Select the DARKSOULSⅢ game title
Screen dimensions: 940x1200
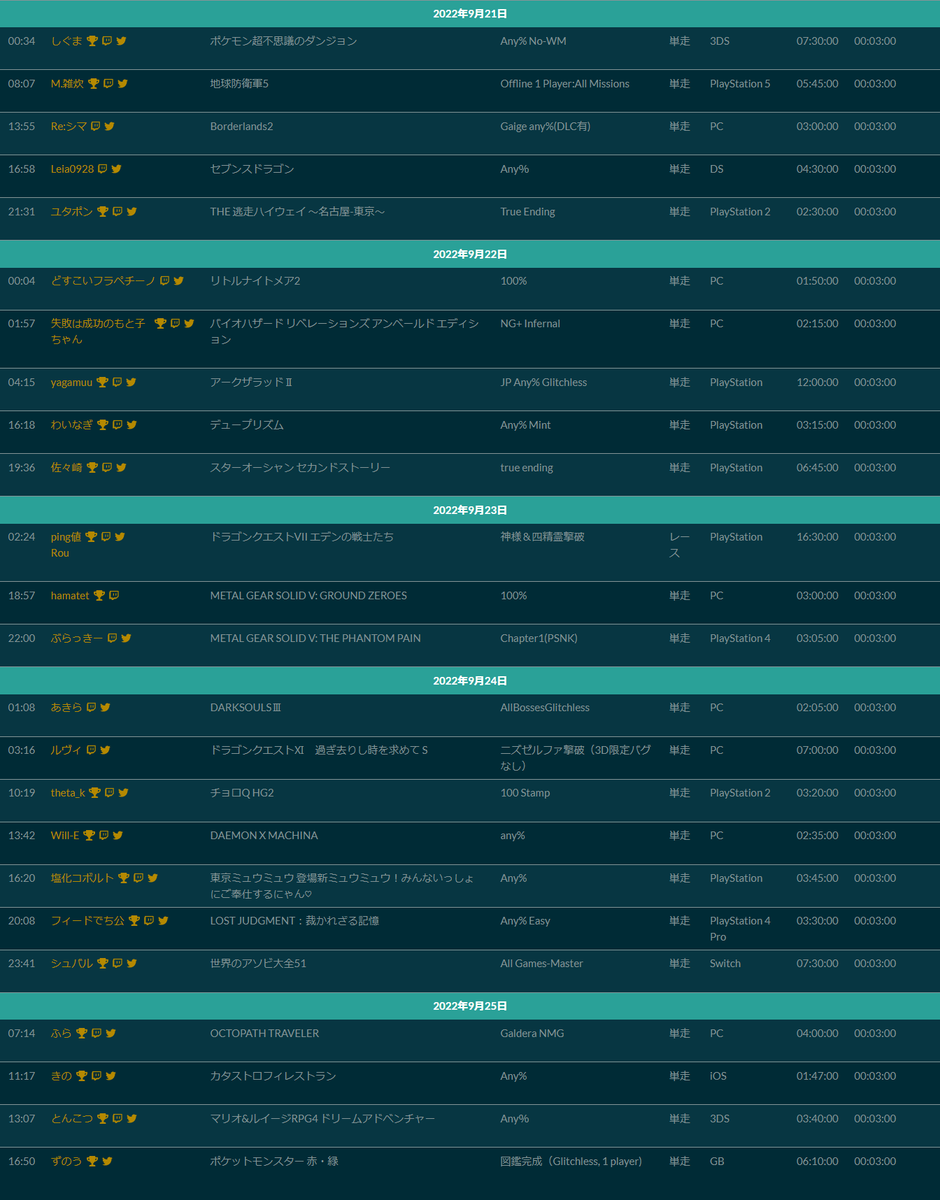tap(245, 708)
